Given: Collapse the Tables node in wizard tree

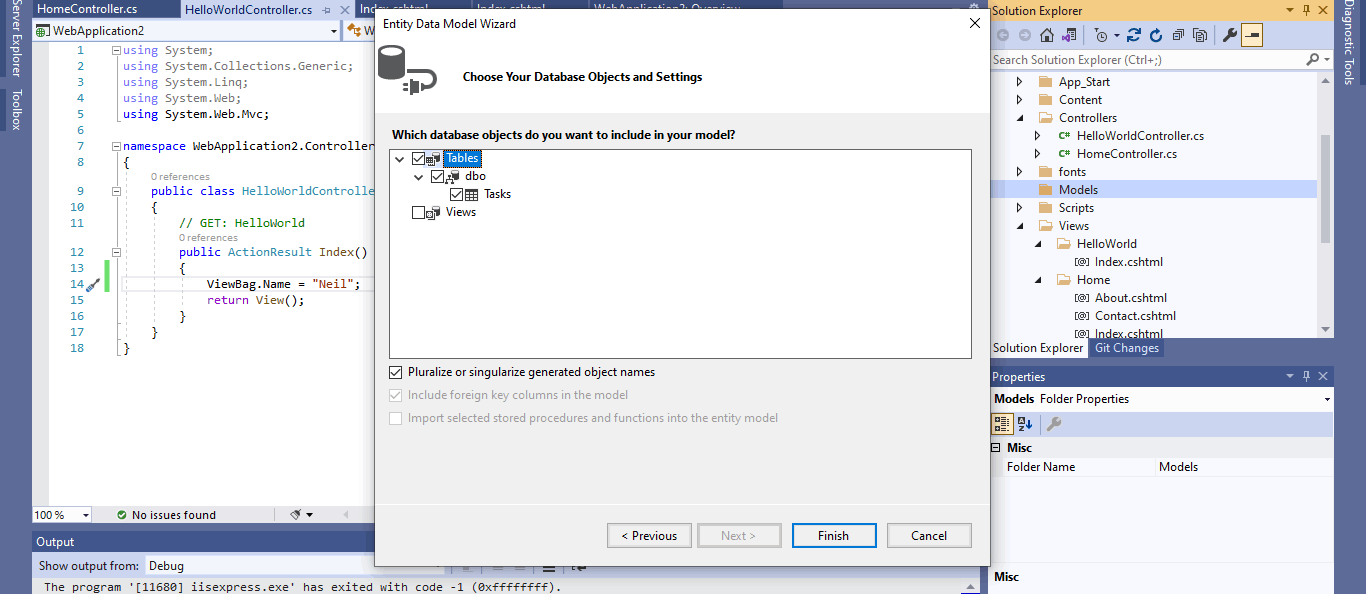Looking at the screenshot, I should (x=400, y=158).
